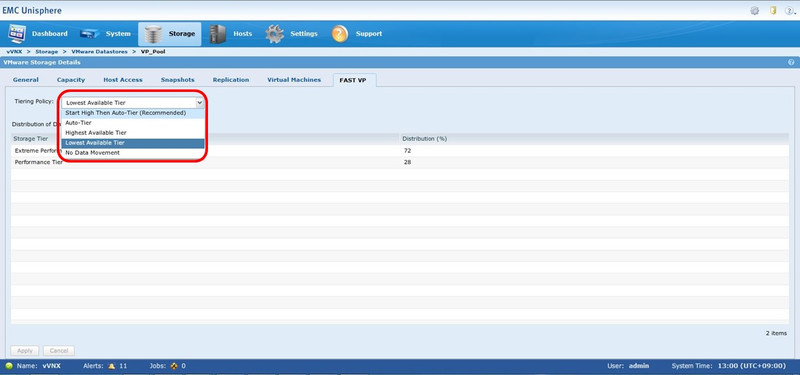
Task: Switch to the Capacity tab
Action: [x=71, y=80]
